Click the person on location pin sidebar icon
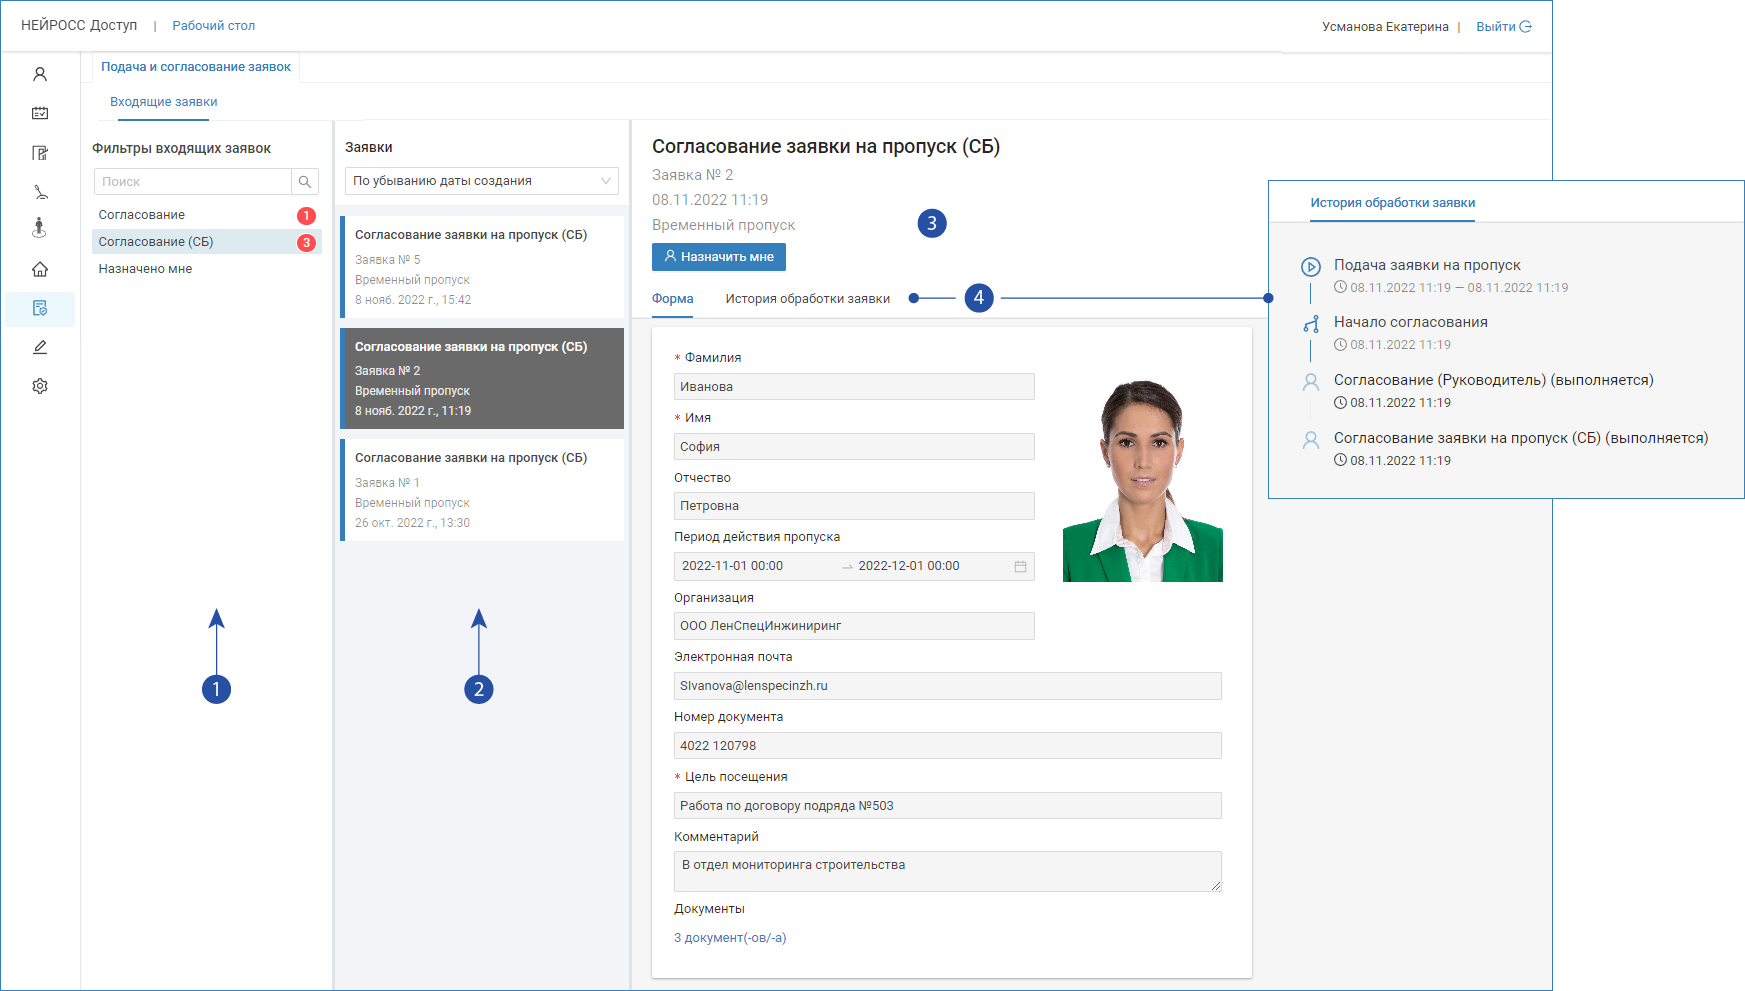The height and width of the screenshot is (991, 1745). (x=40, y=228)
